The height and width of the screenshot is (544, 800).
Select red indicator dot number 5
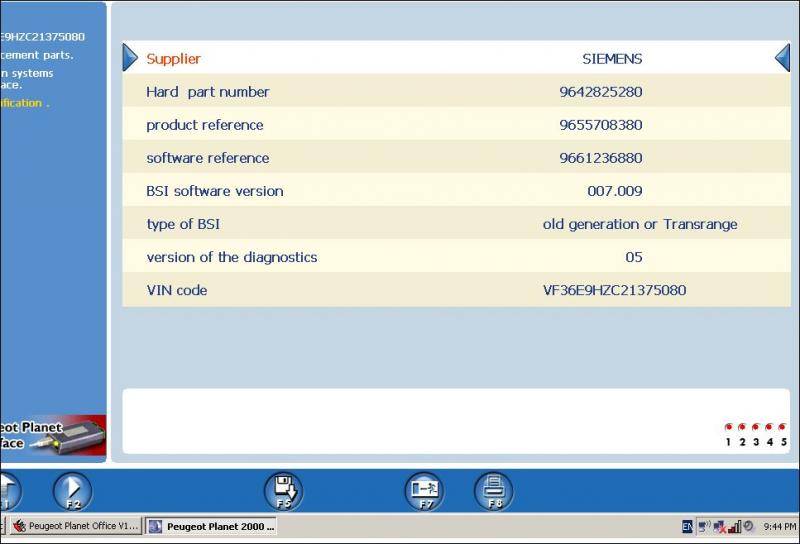point(783,428)
